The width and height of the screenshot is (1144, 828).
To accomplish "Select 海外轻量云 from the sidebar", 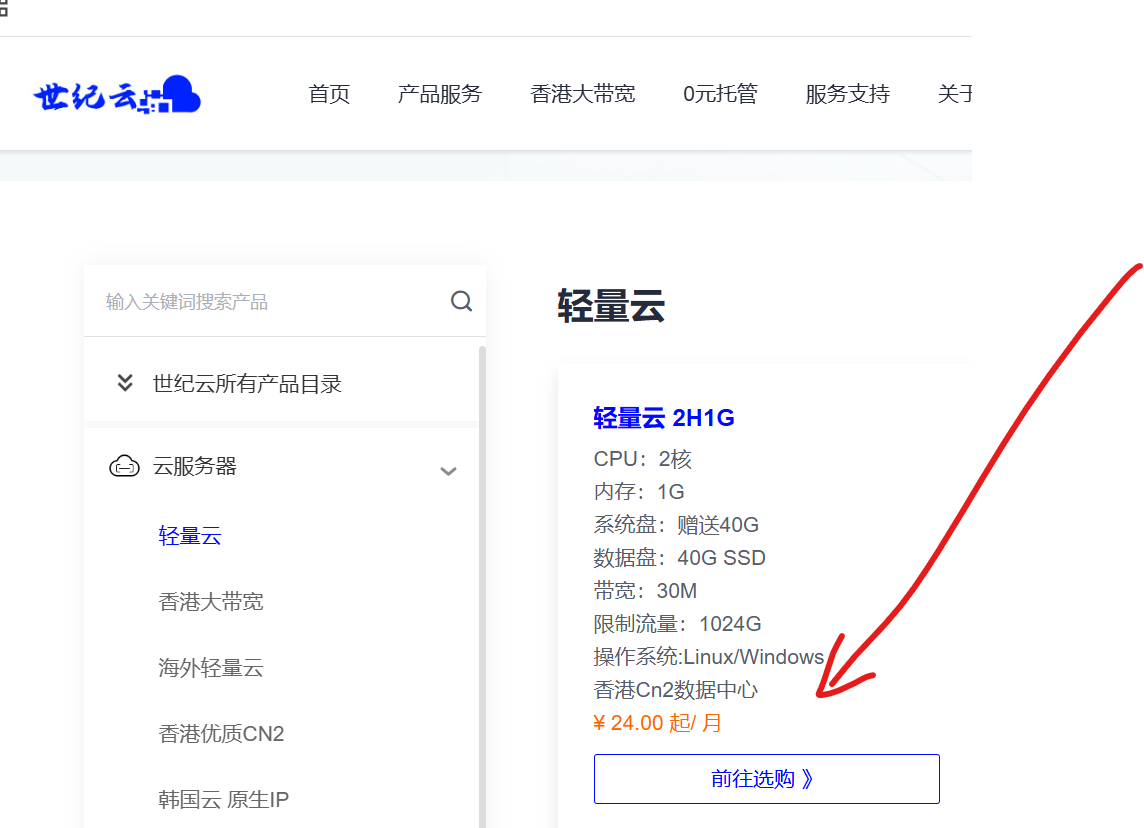I will pyautogui.click(x=211, y=668).
